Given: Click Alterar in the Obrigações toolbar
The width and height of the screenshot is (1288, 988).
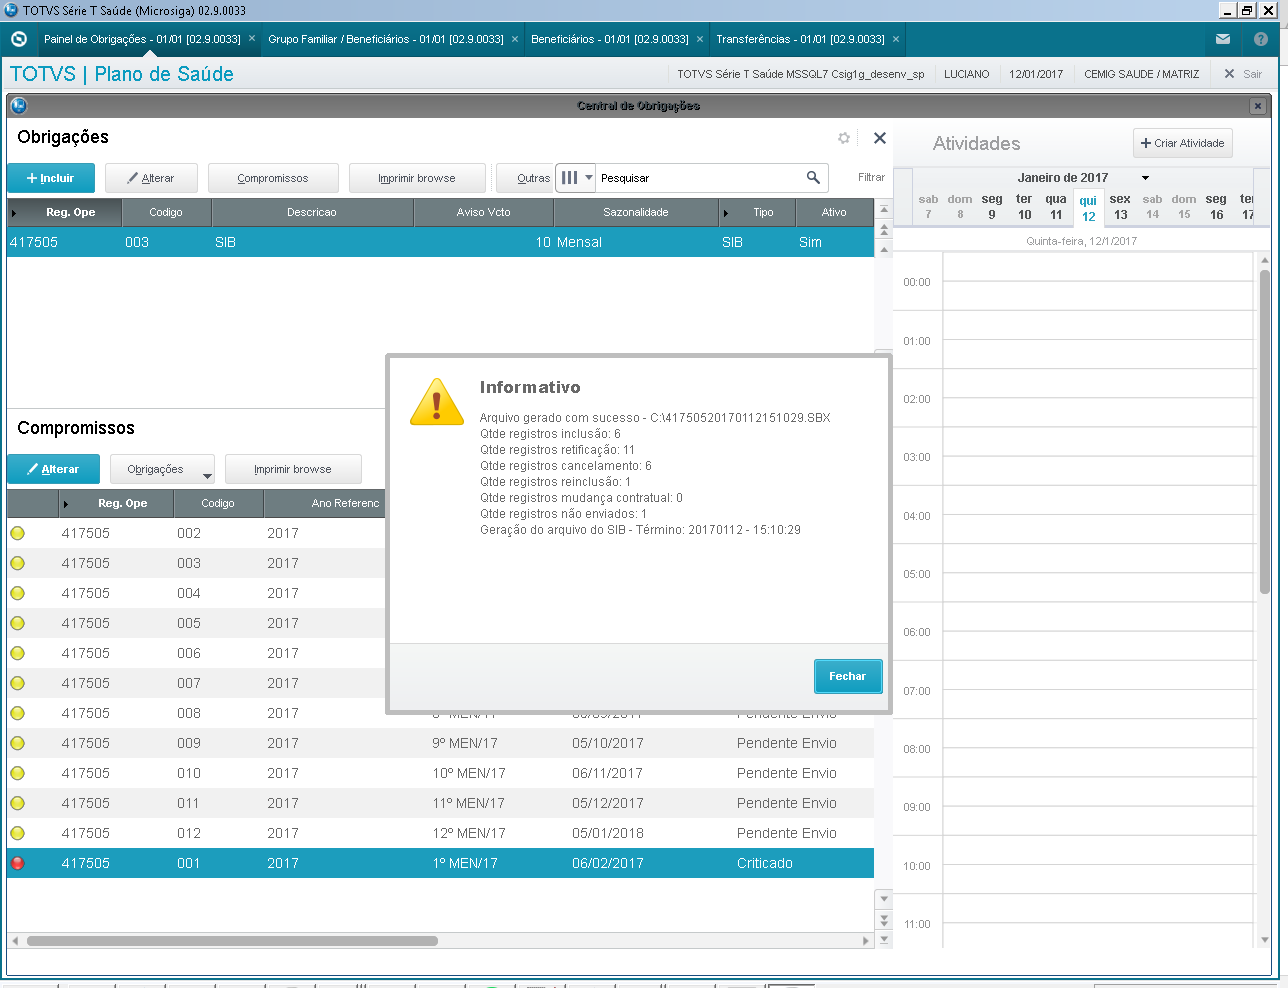Looking at the screenshot, I should click(x=151, y=178).
